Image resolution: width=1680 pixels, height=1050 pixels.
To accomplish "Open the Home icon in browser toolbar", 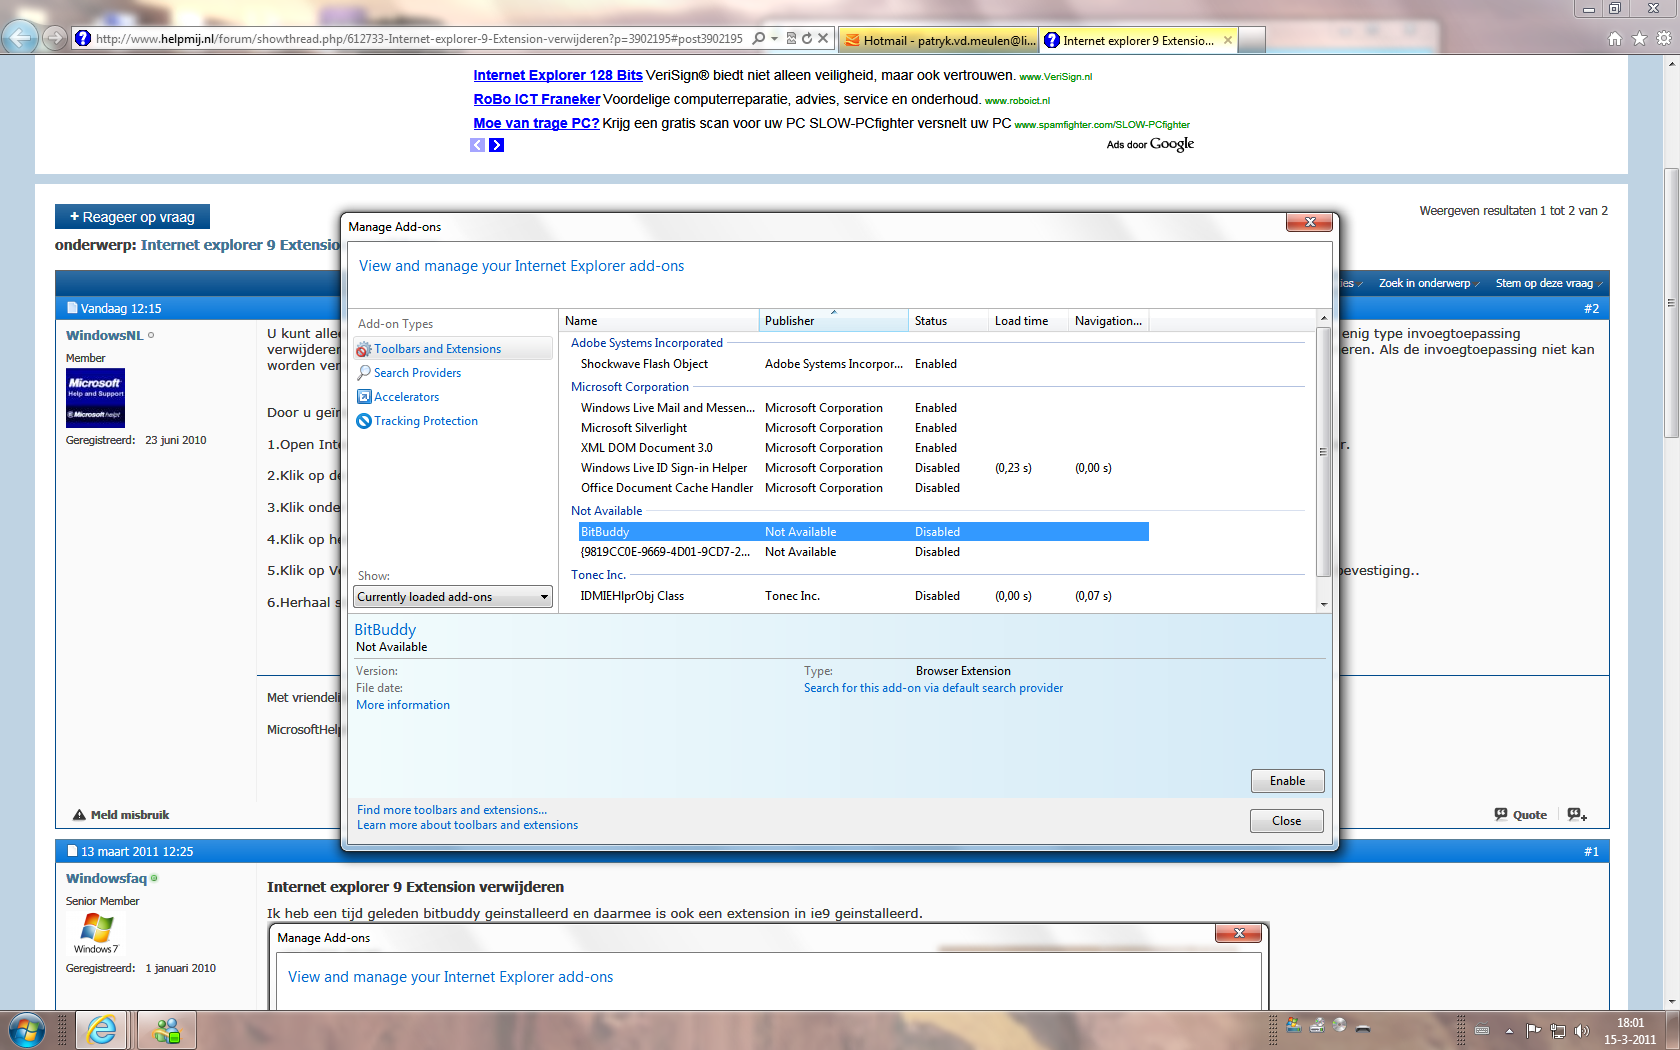I will (1615, 38).
